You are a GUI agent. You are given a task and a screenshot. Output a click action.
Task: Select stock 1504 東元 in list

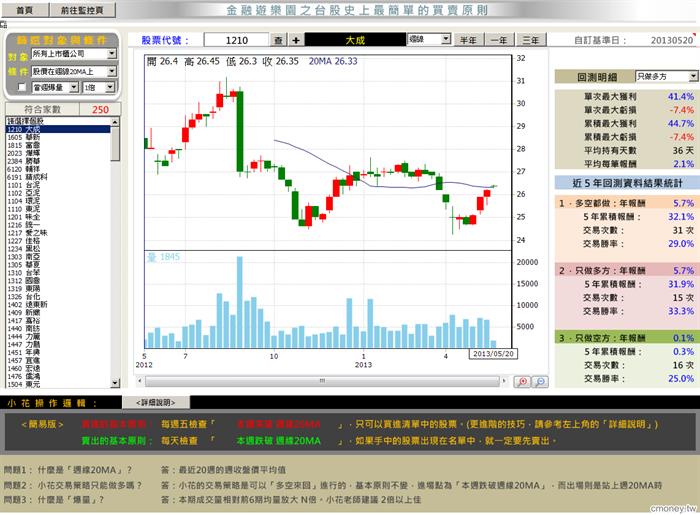click(58, 384)
